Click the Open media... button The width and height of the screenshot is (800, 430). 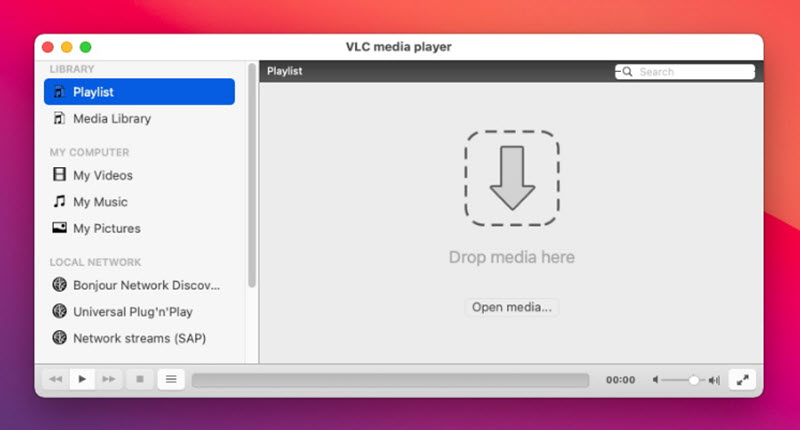[x=511, y=307]
